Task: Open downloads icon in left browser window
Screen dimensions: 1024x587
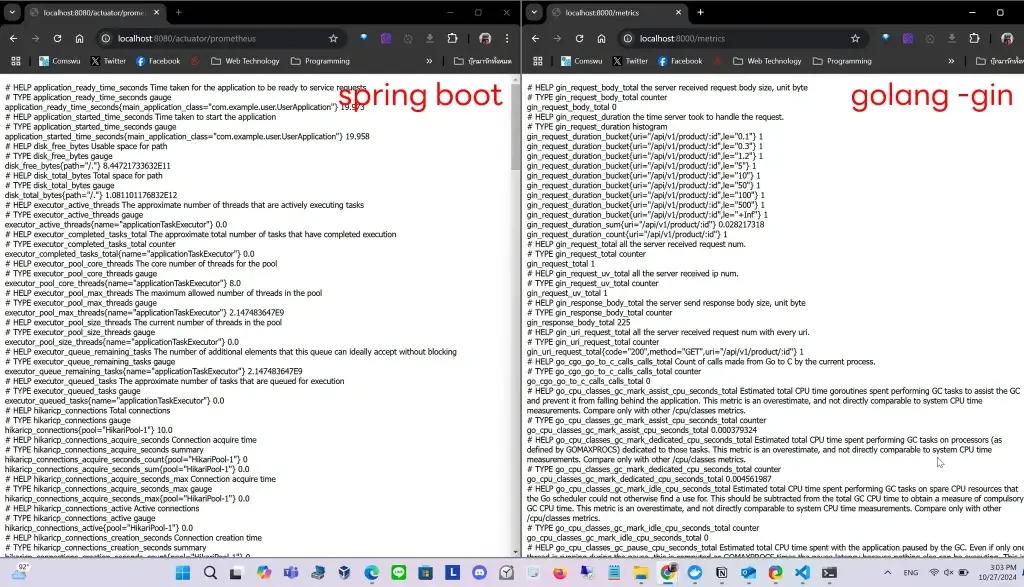Action: point(430,39)
